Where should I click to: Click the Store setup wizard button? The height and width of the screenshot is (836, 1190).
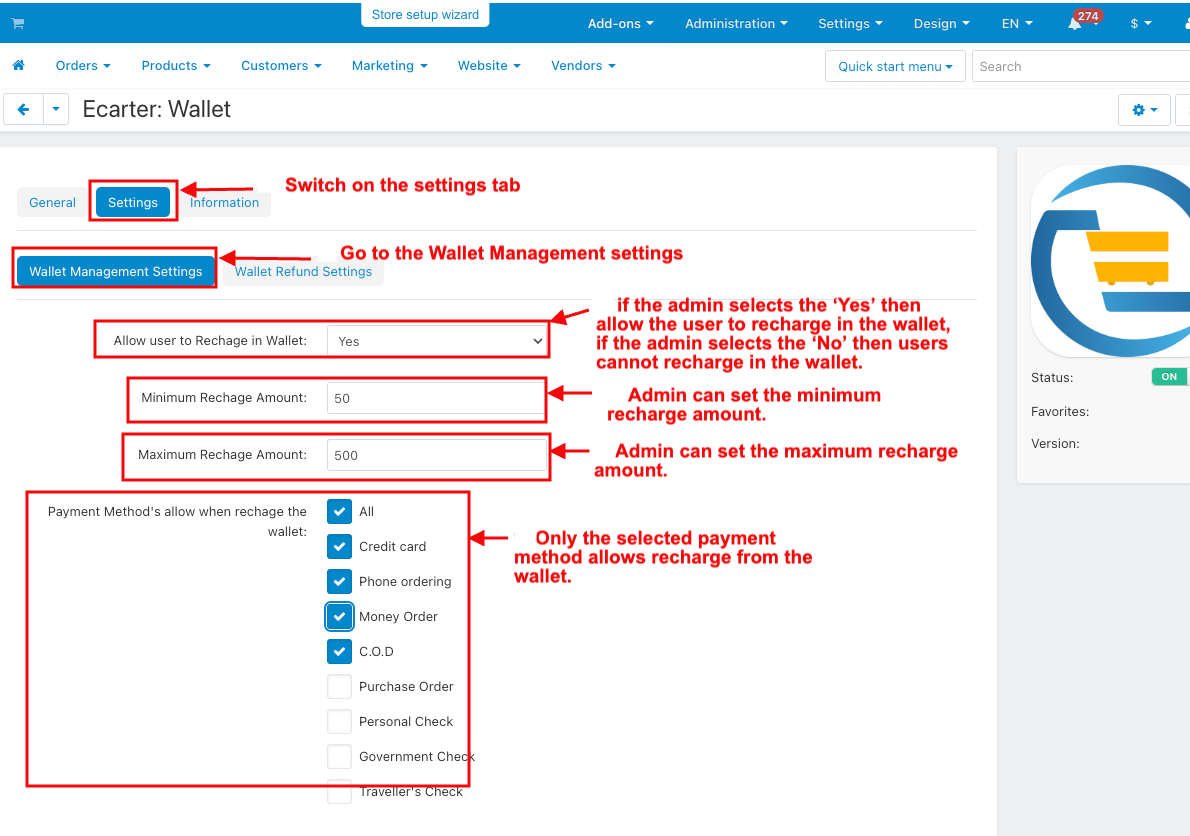[425, 15]
